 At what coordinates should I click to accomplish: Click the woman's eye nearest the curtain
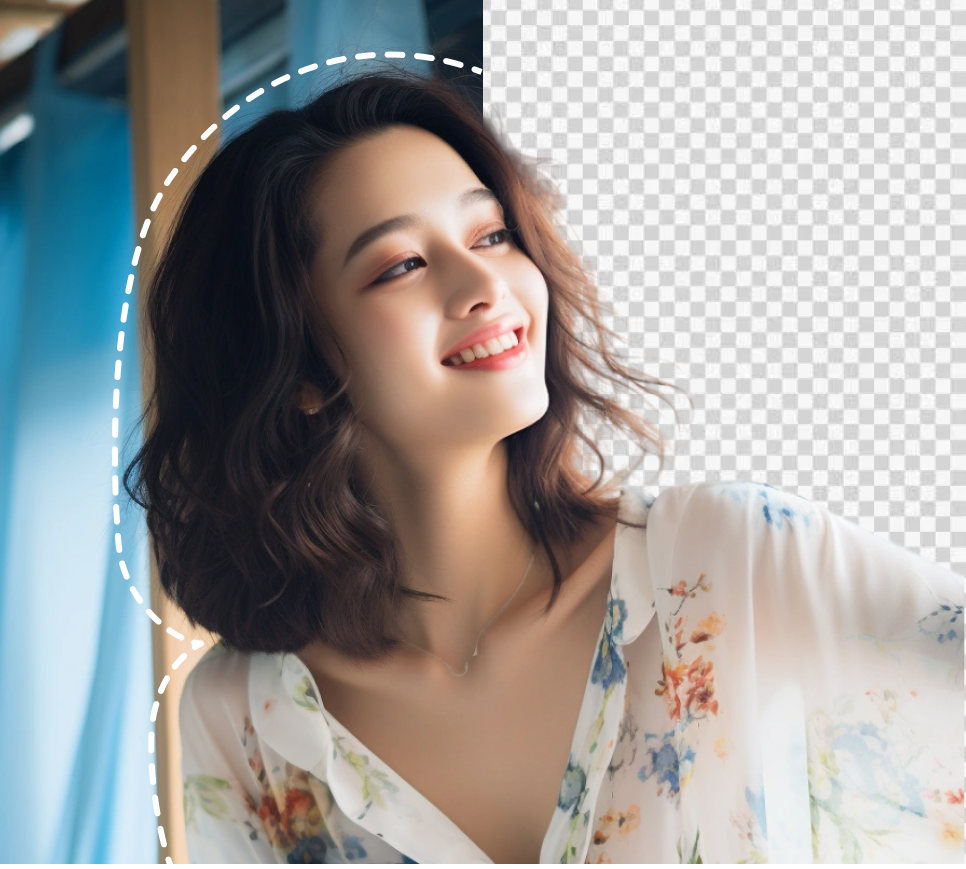coord(400,268)
